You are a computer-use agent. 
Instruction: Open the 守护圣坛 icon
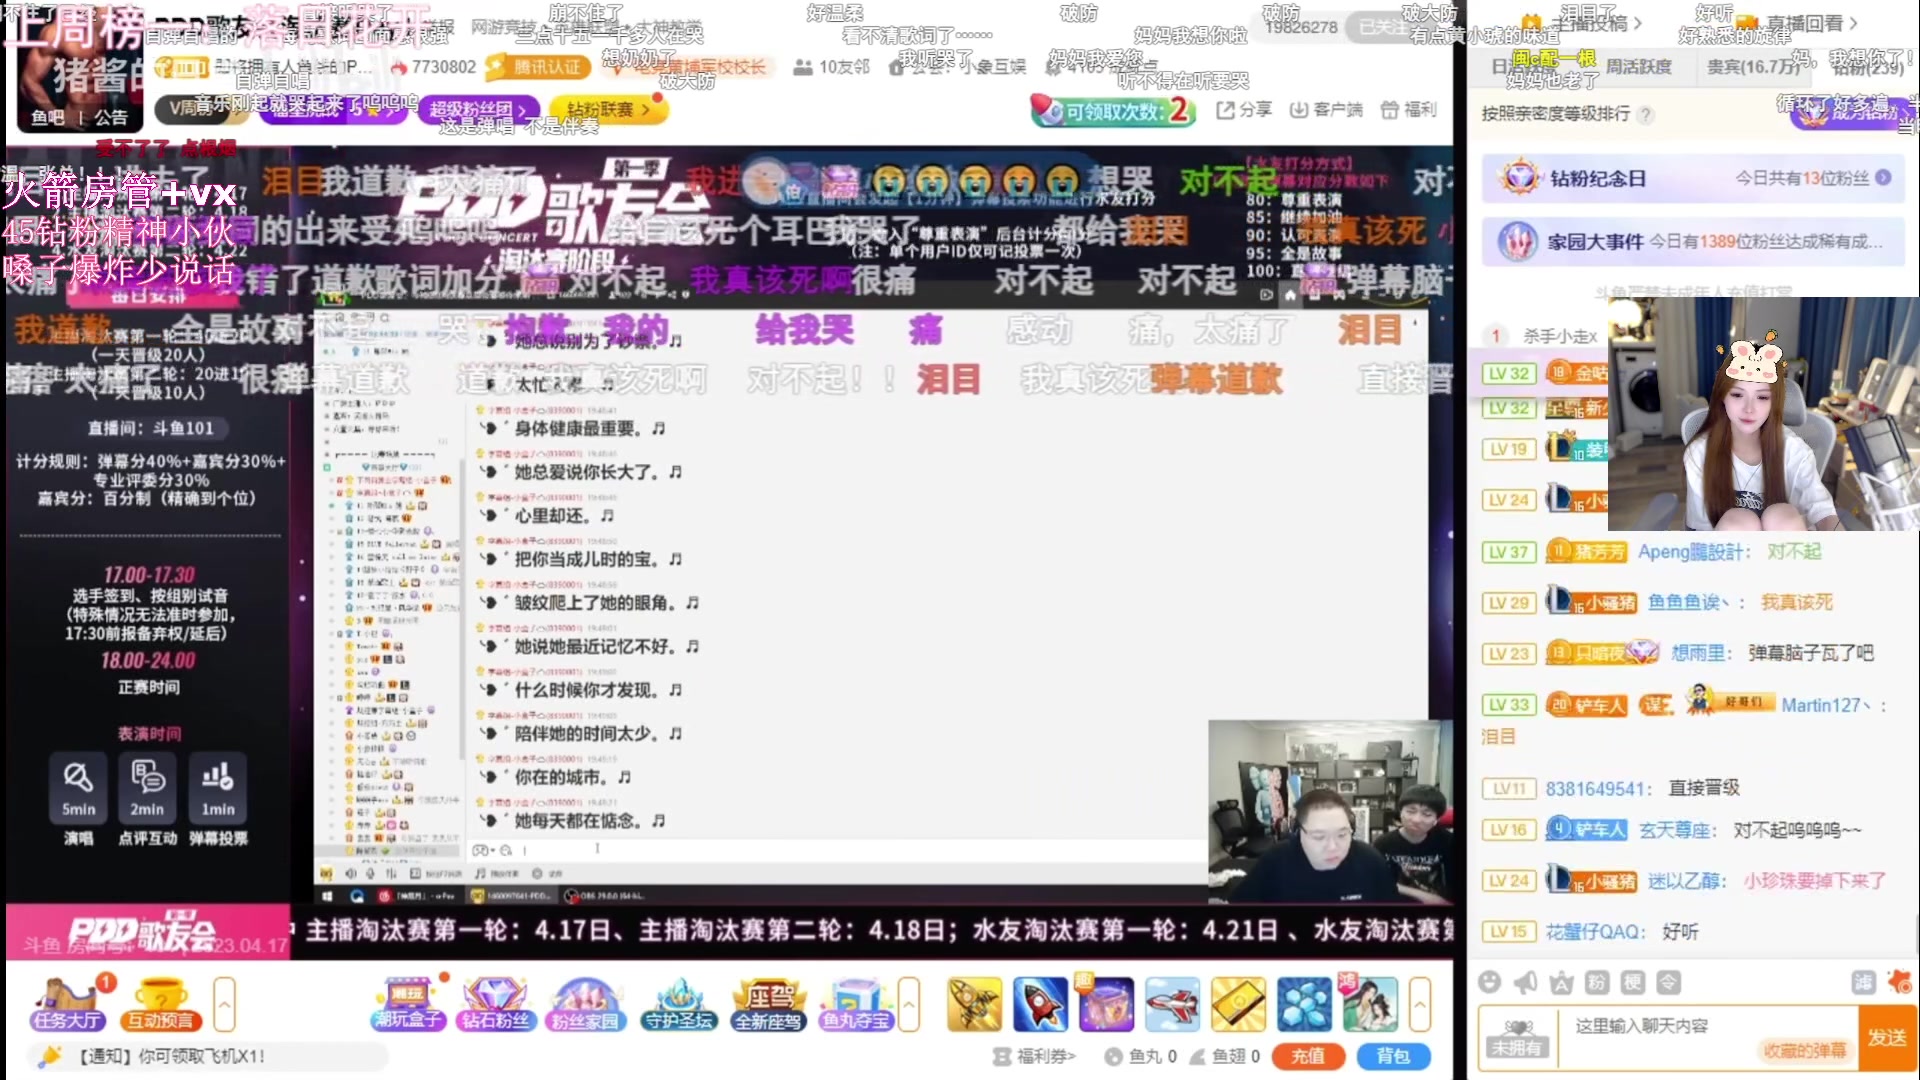679,1004
